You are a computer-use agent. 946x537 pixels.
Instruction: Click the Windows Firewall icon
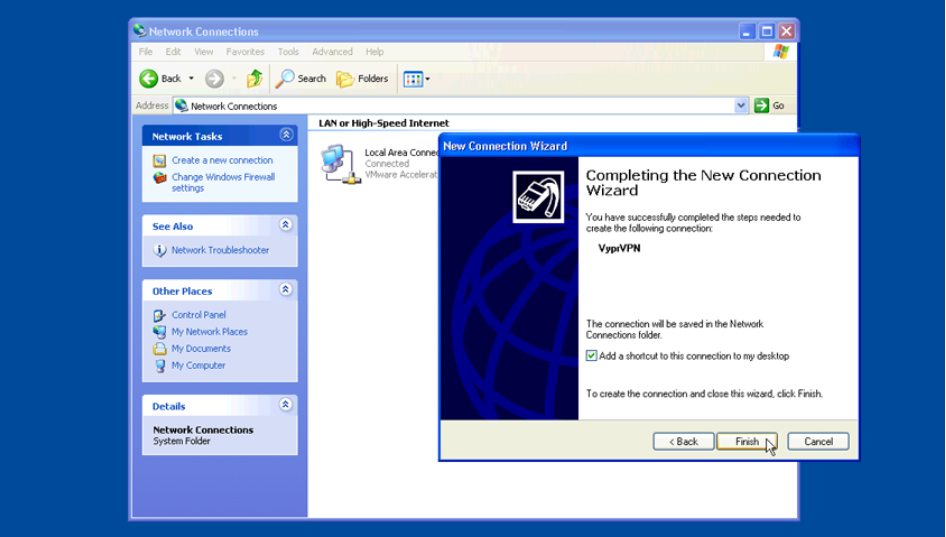159,177
